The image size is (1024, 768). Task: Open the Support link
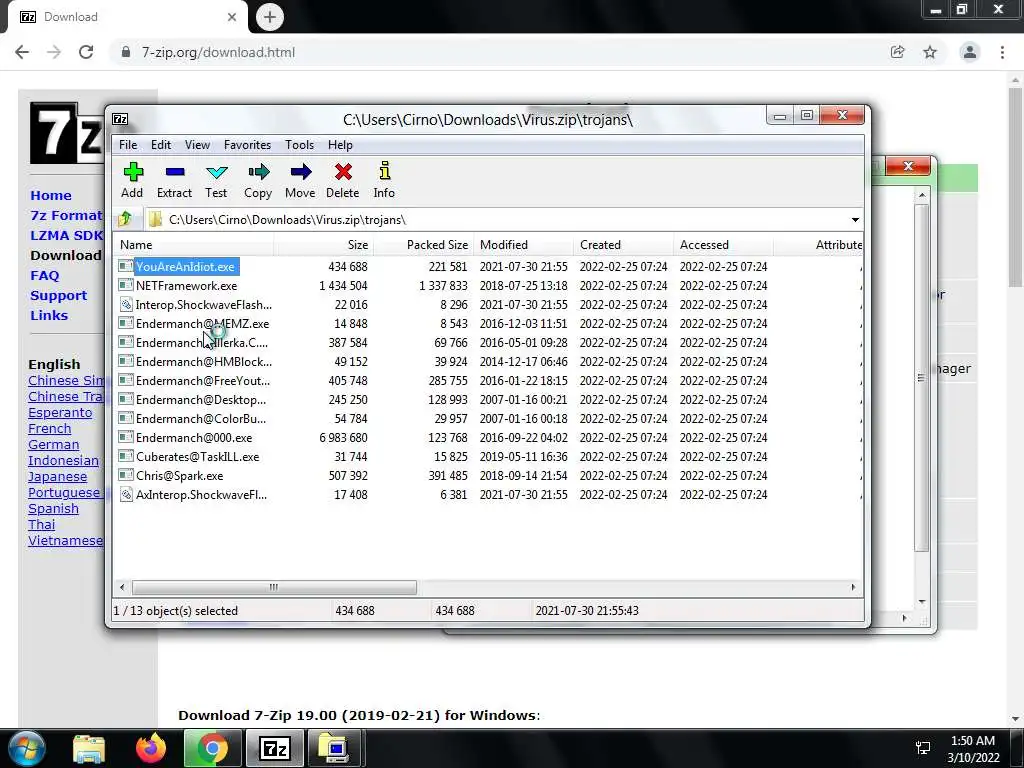[58, 296]
